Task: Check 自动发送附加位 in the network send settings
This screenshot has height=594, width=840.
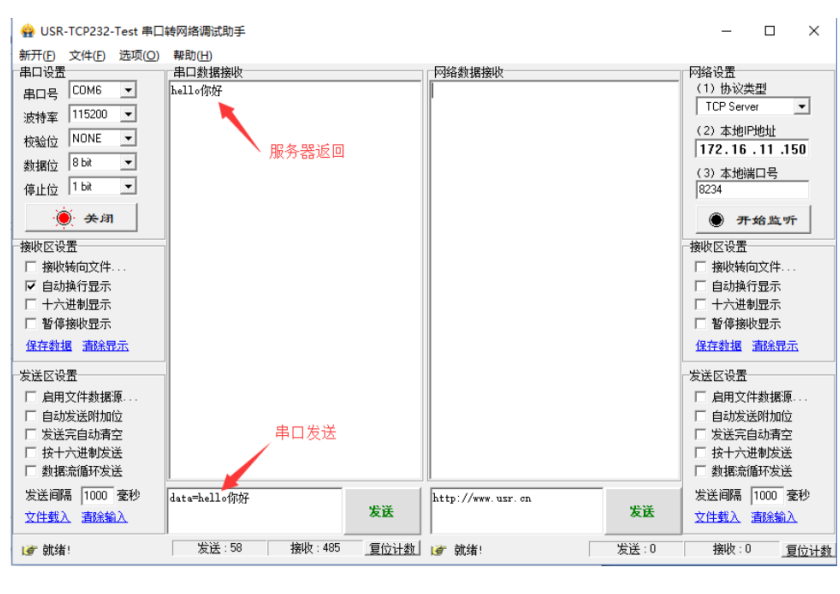Action: (x=701, y=416)
